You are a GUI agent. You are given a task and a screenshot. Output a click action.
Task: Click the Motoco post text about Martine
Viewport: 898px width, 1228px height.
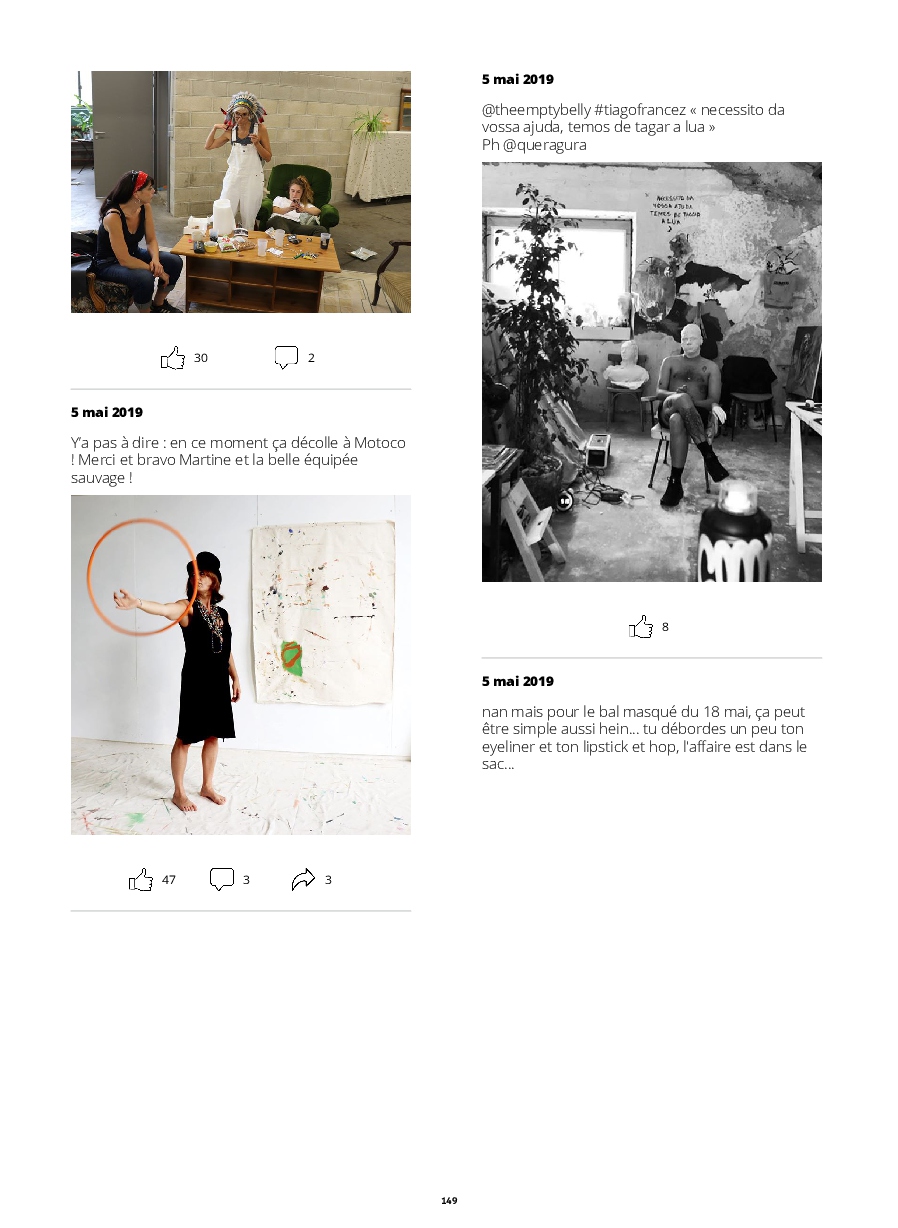coord(238,460)
